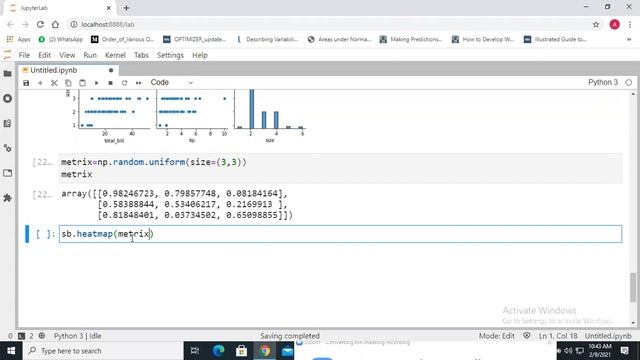The width and height of the screenshot is (640, 360).
Task: Go back with browser back arrow
Action: (11, 24)
